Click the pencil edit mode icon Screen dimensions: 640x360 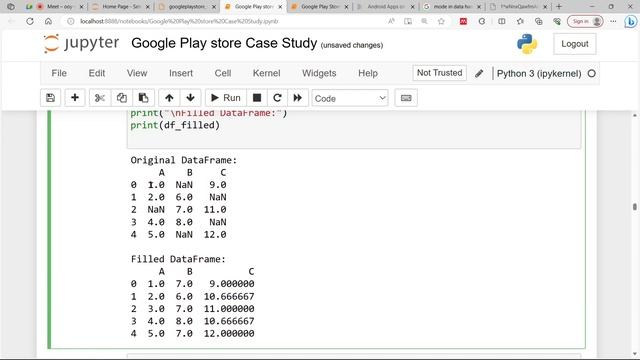click(479, 73)
